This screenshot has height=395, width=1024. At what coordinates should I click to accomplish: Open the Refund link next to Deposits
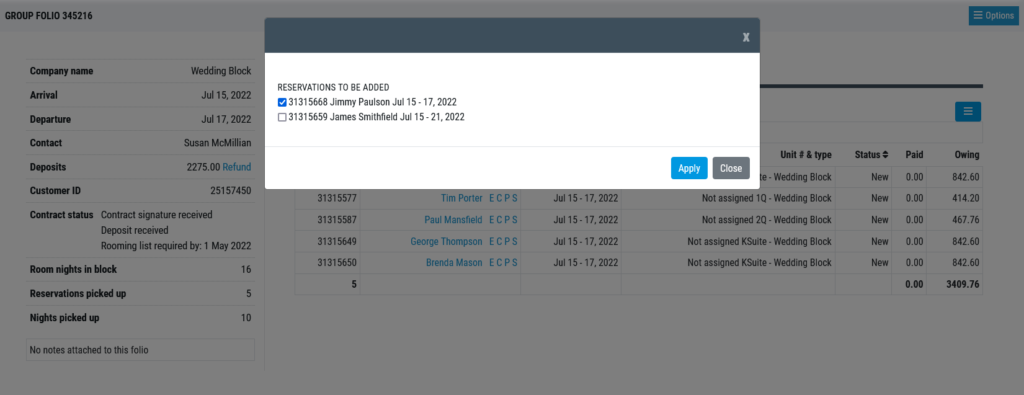(236, 167)
